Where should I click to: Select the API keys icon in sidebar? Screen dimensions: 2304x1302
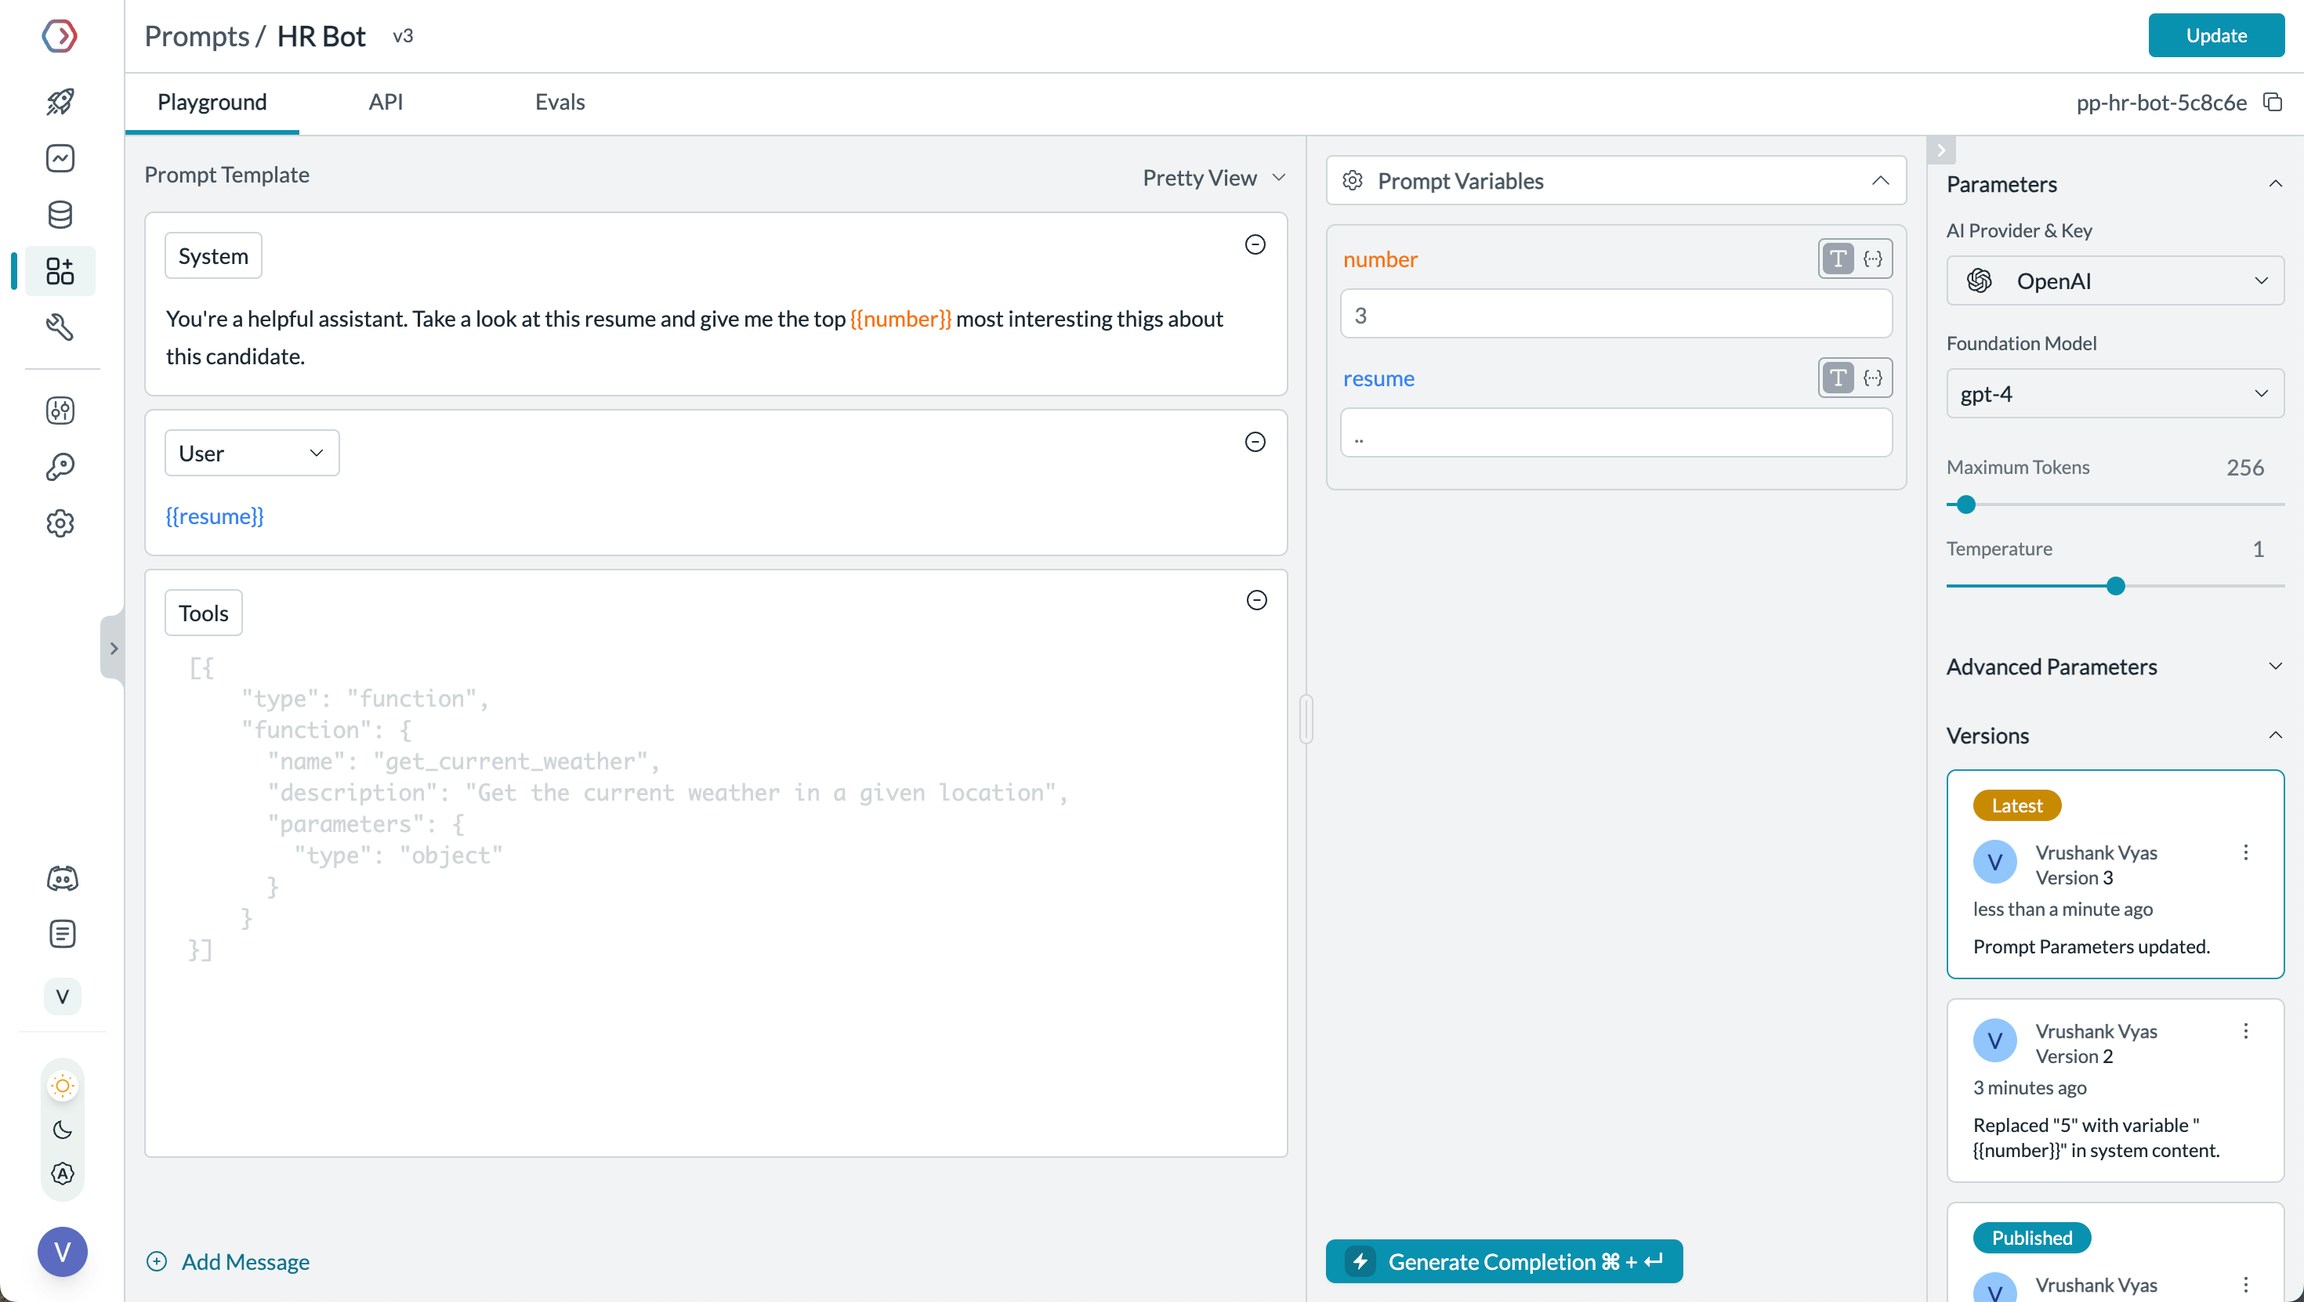(x=60, y=466)
